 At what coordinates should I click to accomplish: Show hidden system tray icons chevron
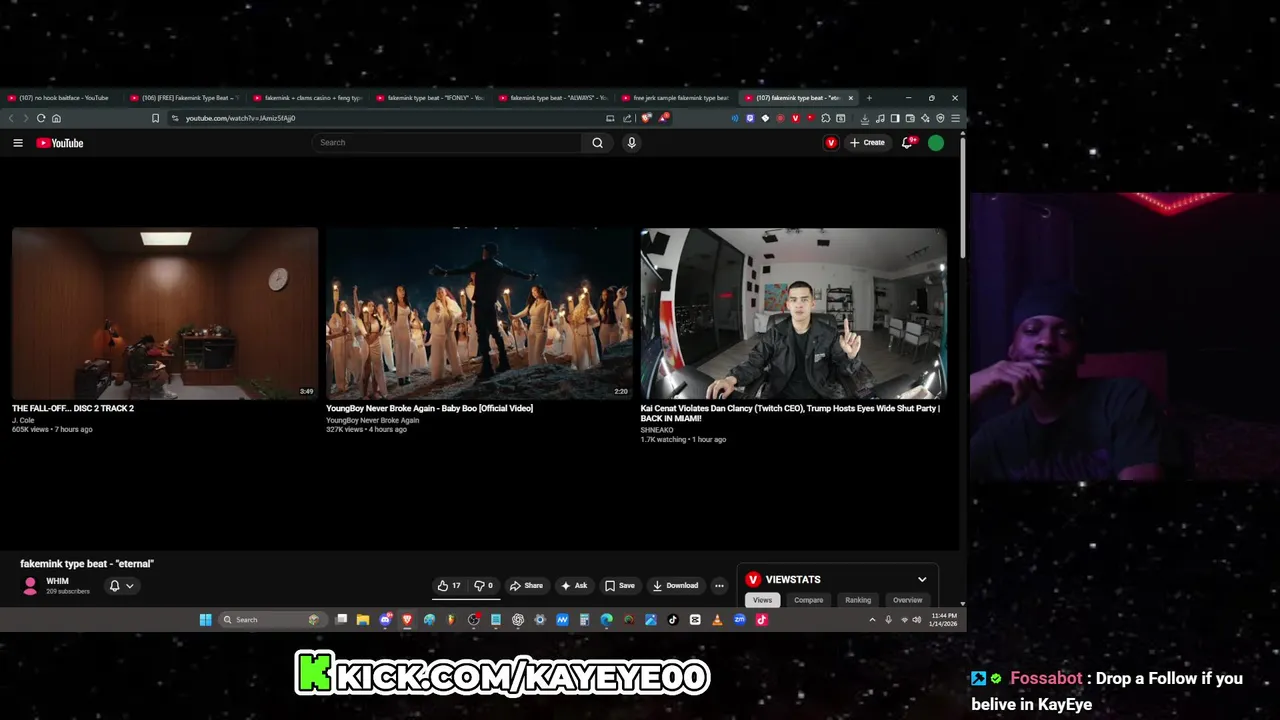click(x=872, y=620)
